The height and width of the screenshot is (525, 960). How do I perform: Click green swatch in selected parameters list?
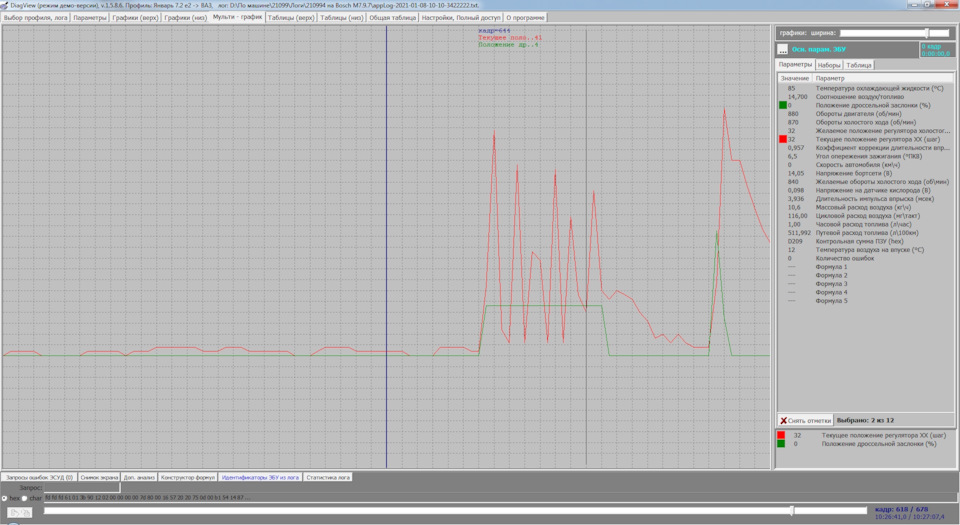coord(781,444)
